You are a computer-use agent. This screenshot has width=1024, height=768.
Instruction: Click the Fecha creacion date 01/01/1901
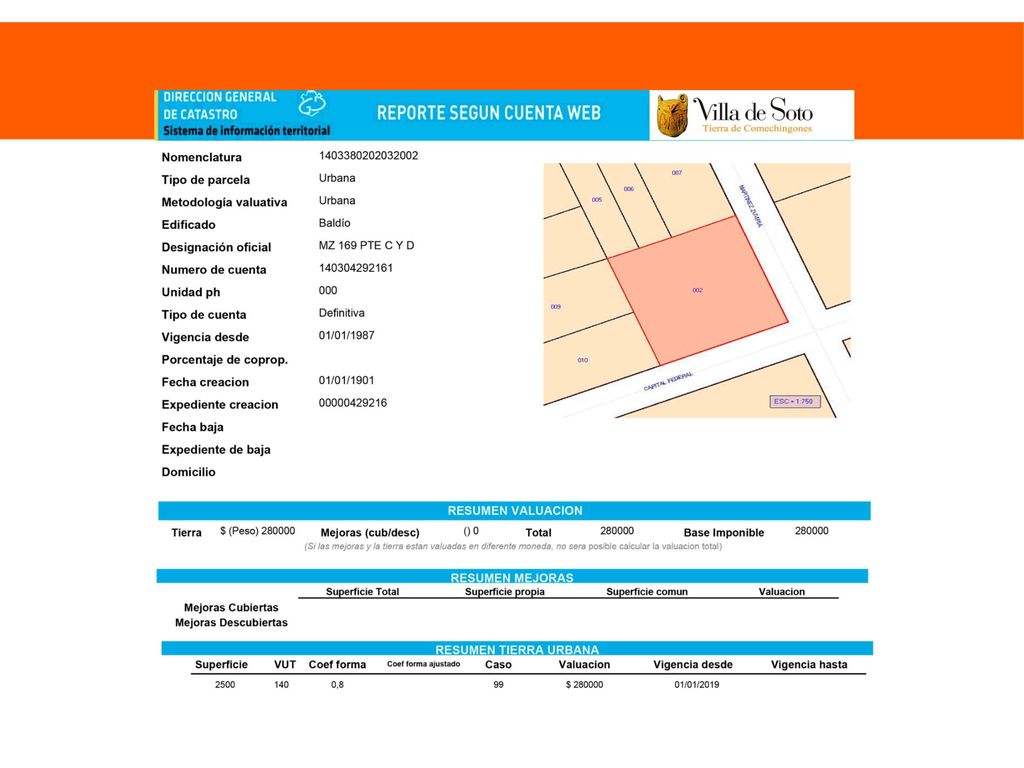pos(347,380)
